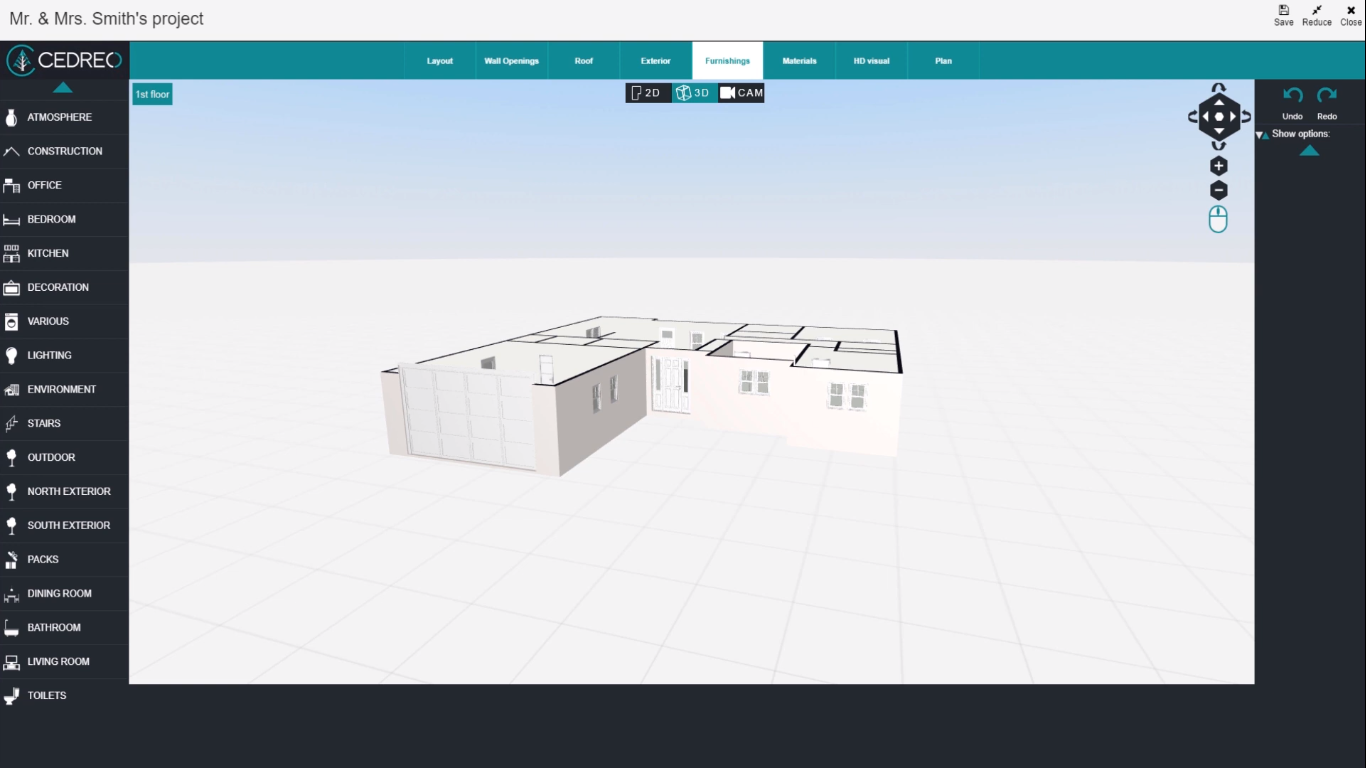Click the Redo arrow icon
This screenshot has height=768, width=1366.
click(x=1327, y=96)
